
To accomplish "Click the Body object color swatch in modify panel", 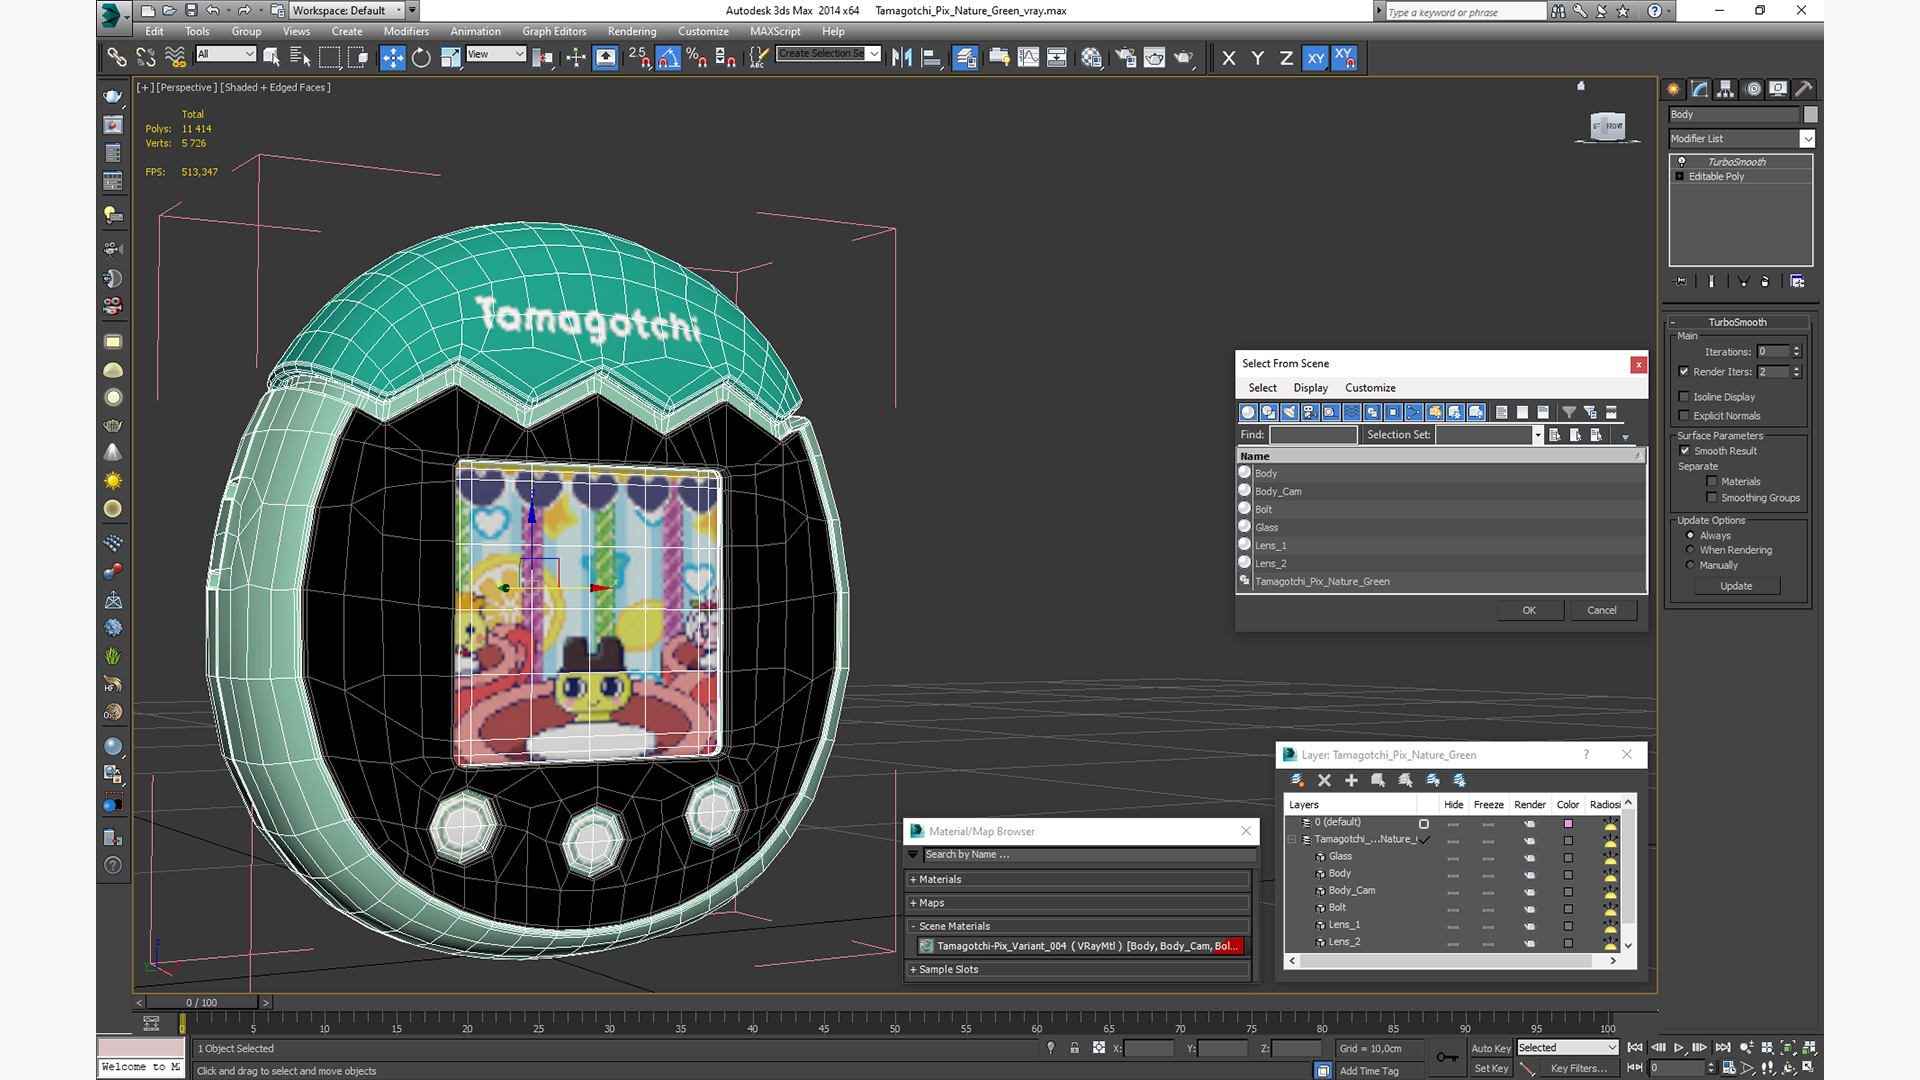I will [1811, 115].
